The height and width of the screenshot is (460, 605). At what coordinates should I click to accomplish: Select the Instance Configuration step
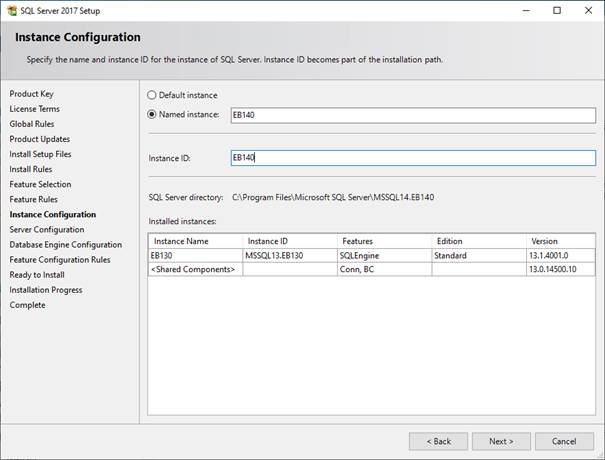click(53, 214)
